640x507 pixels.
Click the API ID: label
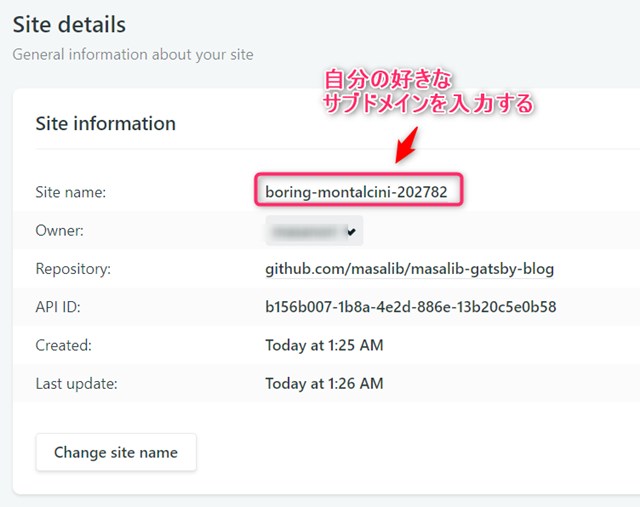(58, 307)
